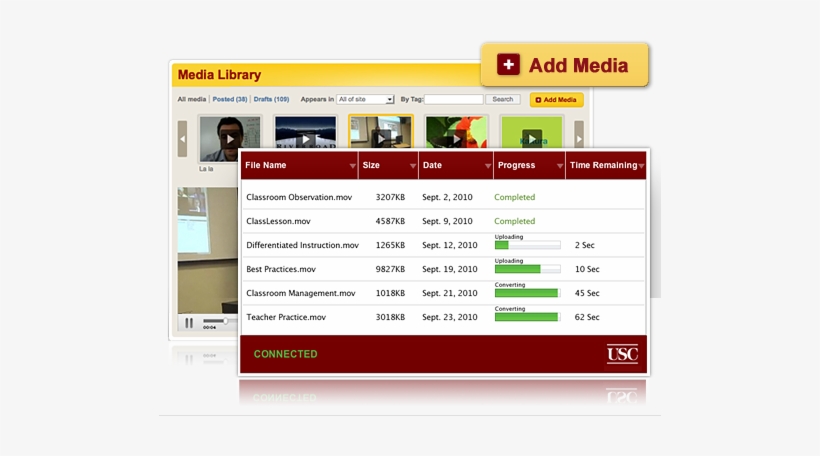This screenshot has height=456, width=820.
Task: Select the Drafts (109) filter
Action: pyautogui.click(x=271, y=99)
